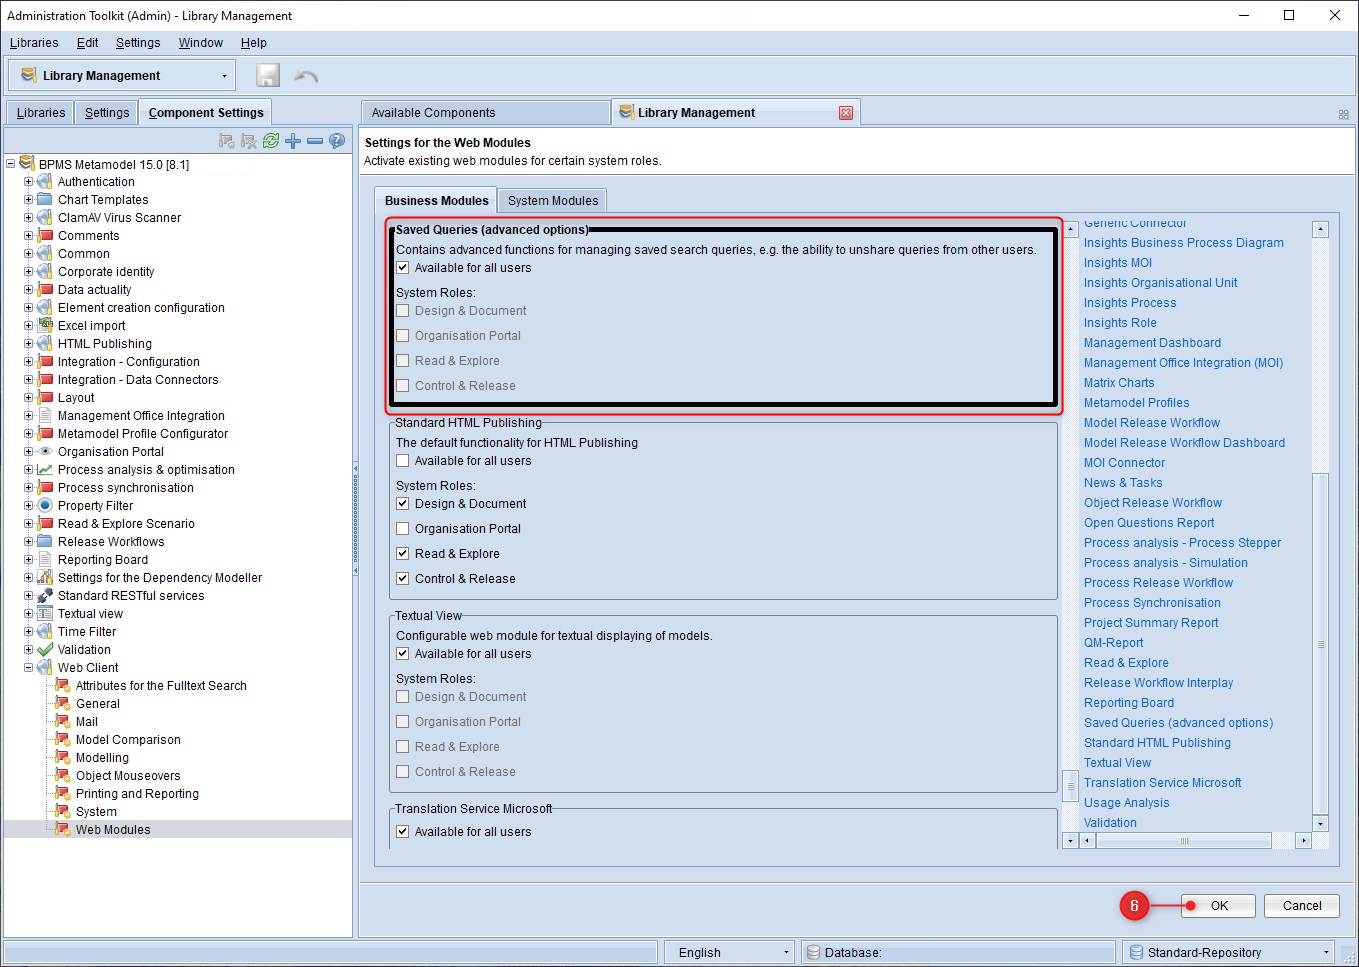Click the panel layout icon at the tab bar's right end
Image resolution: width=1359 pixels, height=967 pixels.
[1343, 115]
